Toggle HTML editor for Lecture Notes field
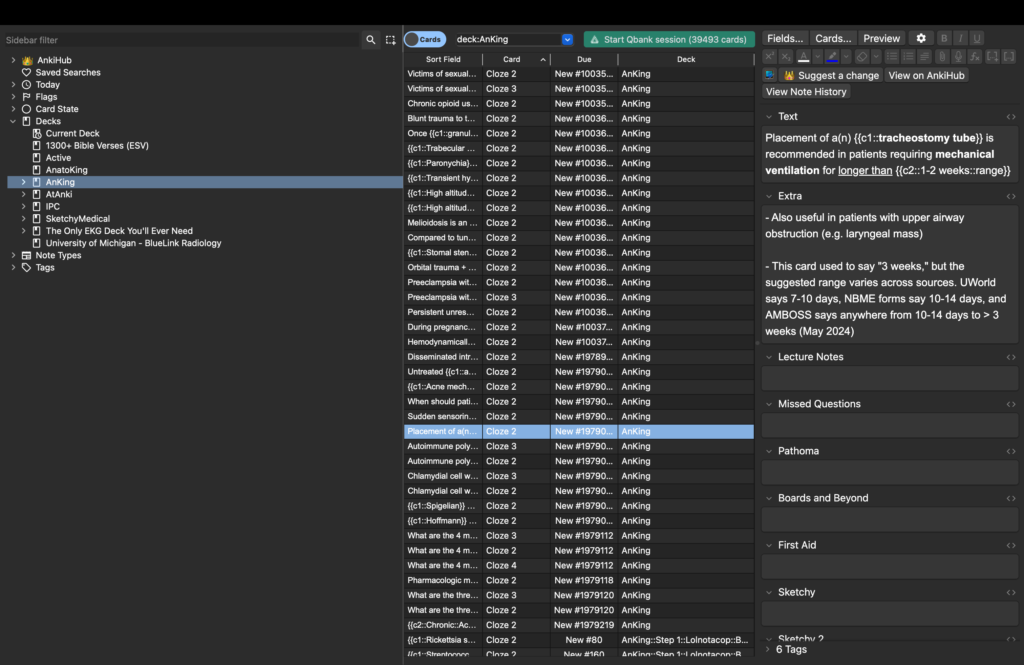The width and height of the screenshot is (1024, 665). [x=1011, y=357]
